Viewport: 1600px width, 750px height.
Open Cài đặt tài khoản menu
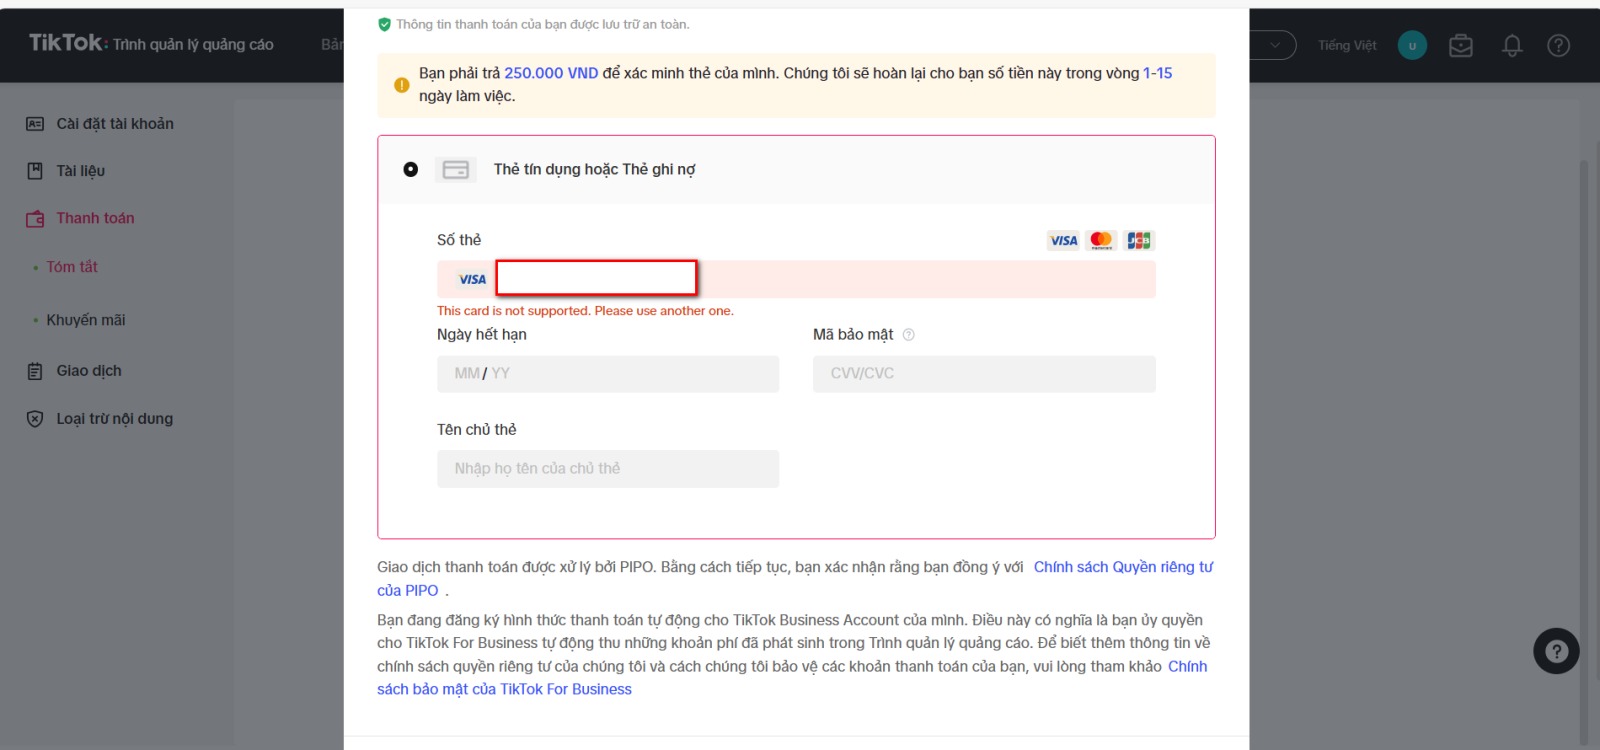click(x=114, y=124)
